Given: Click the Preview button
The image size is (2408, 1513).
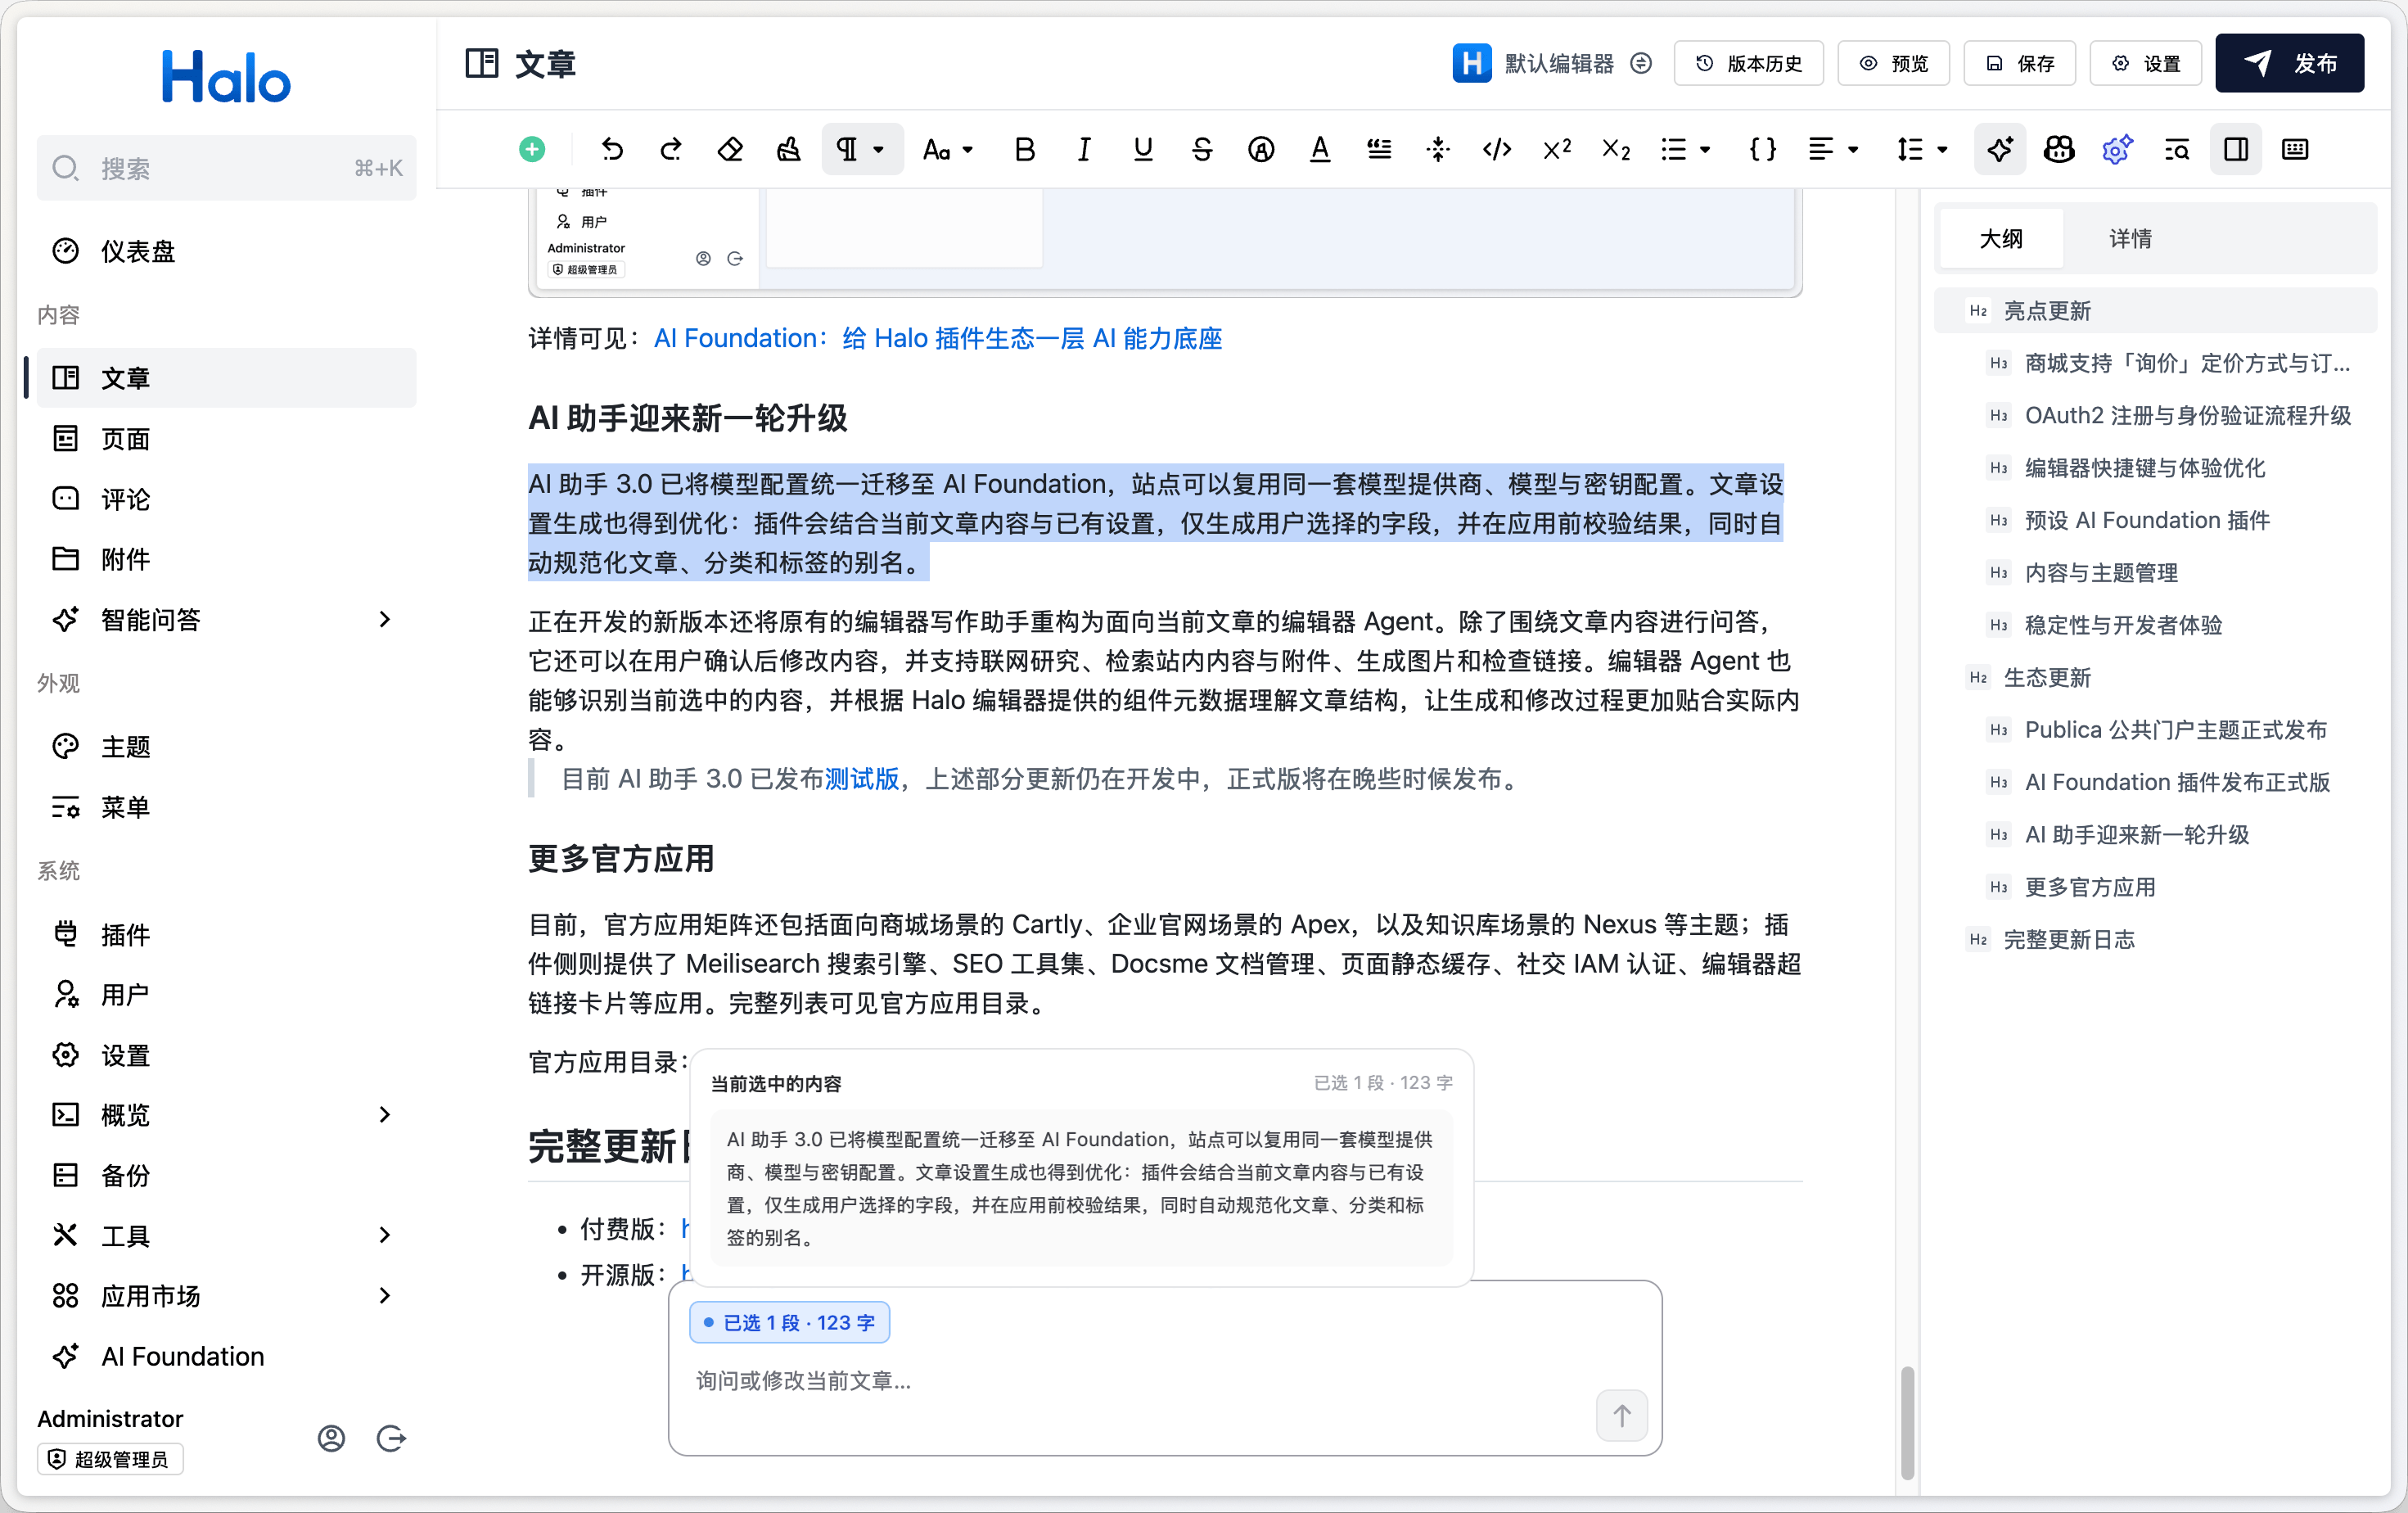Looking at the screenshot, I should (x=1893, y=64).
